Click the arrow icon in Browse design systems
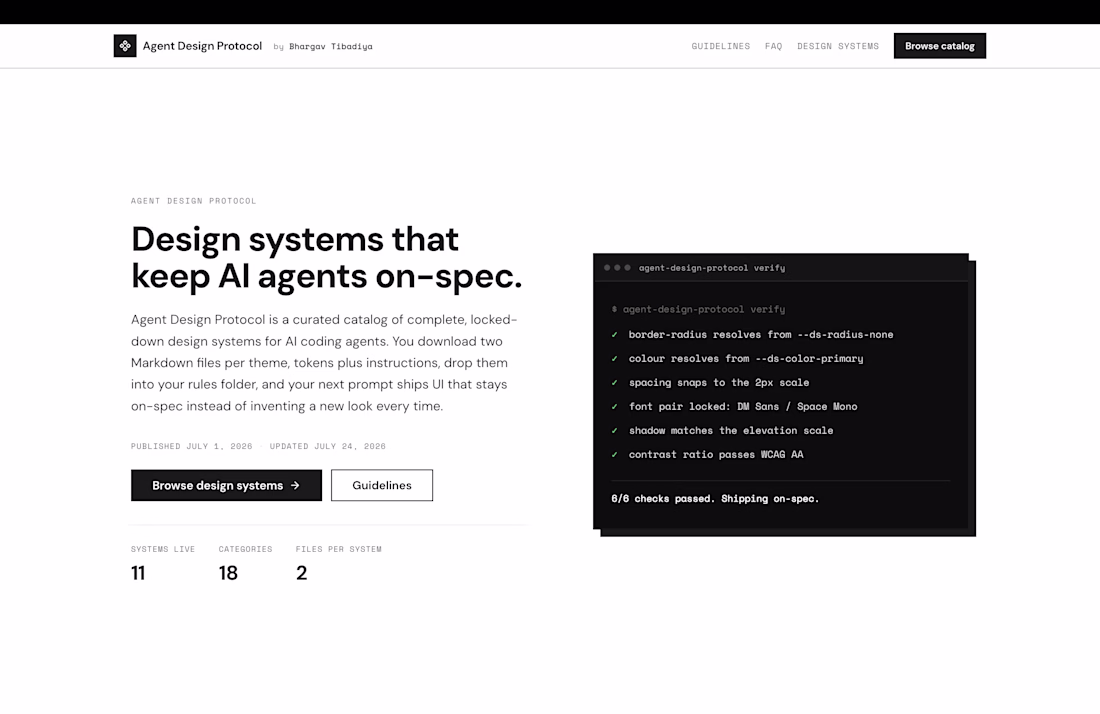 click(x=295, y=485)
